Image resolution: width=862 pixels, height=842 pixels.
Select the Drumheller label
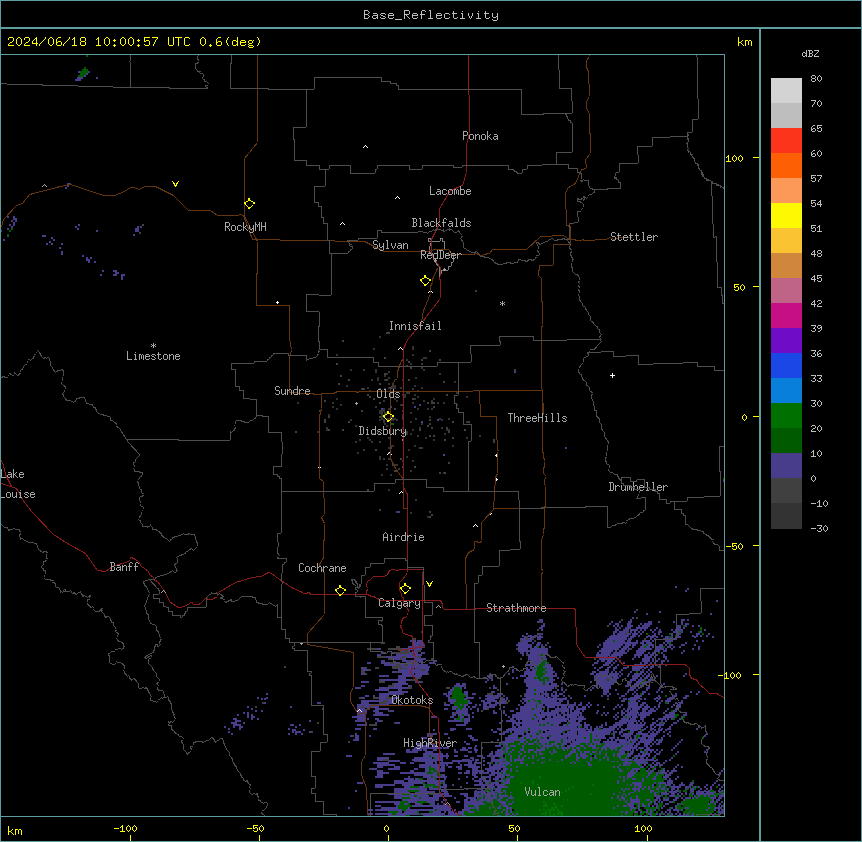638,487
